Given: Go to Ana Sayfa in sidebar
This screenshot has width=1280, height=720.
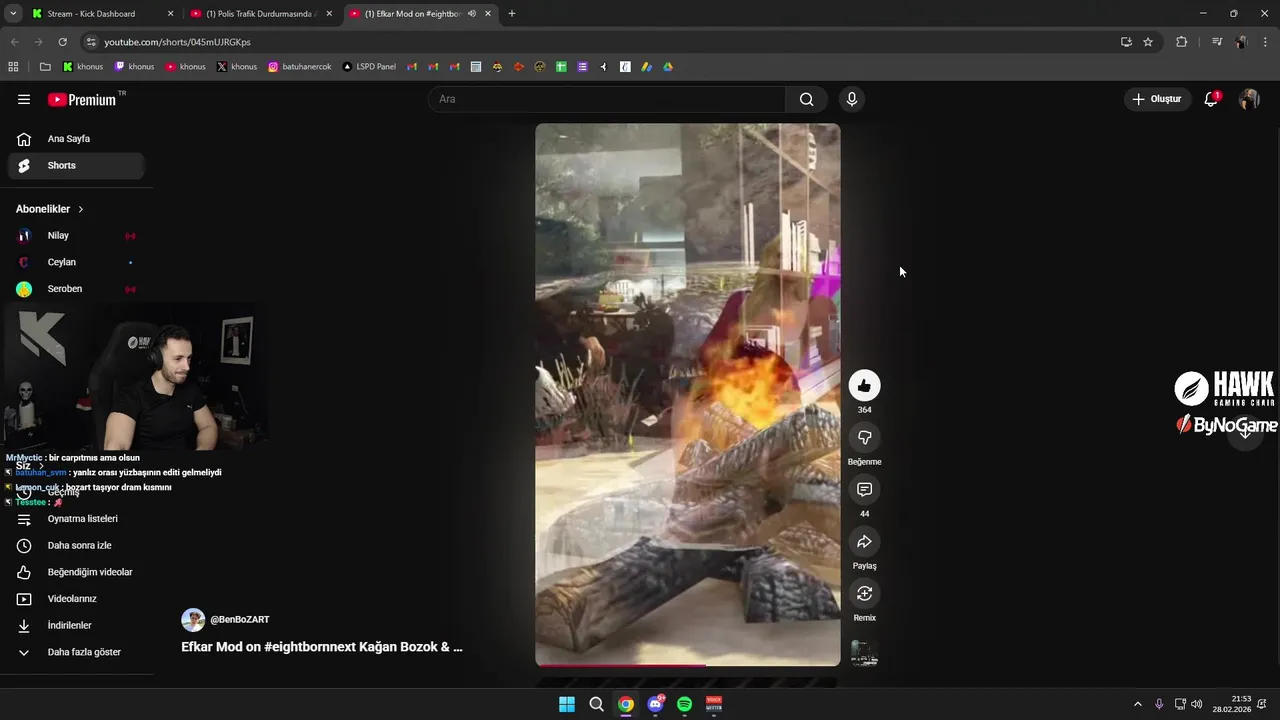Looking at the screenshot, I should [x=76, y=139].
